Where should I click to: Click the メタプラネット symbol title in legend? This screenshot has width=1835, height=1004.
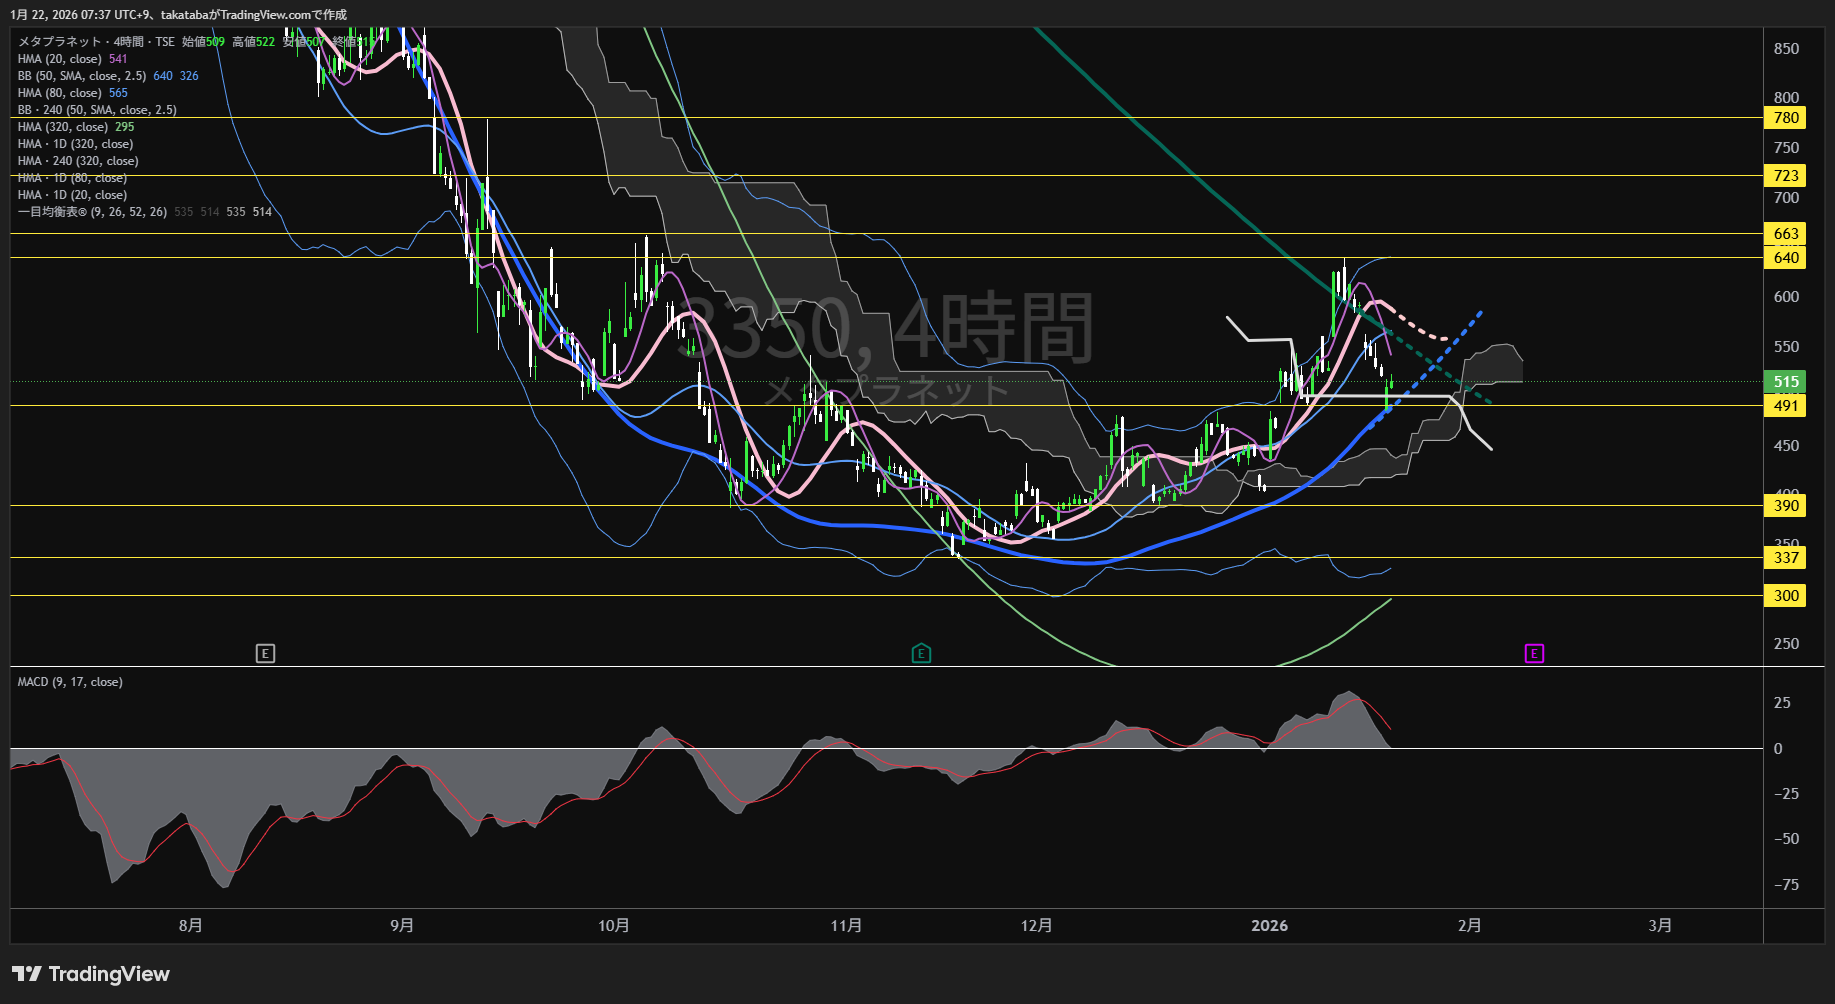click(x=60, y=42)
